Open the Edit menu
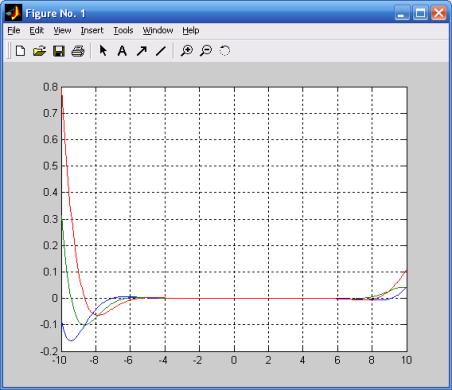 36,31
